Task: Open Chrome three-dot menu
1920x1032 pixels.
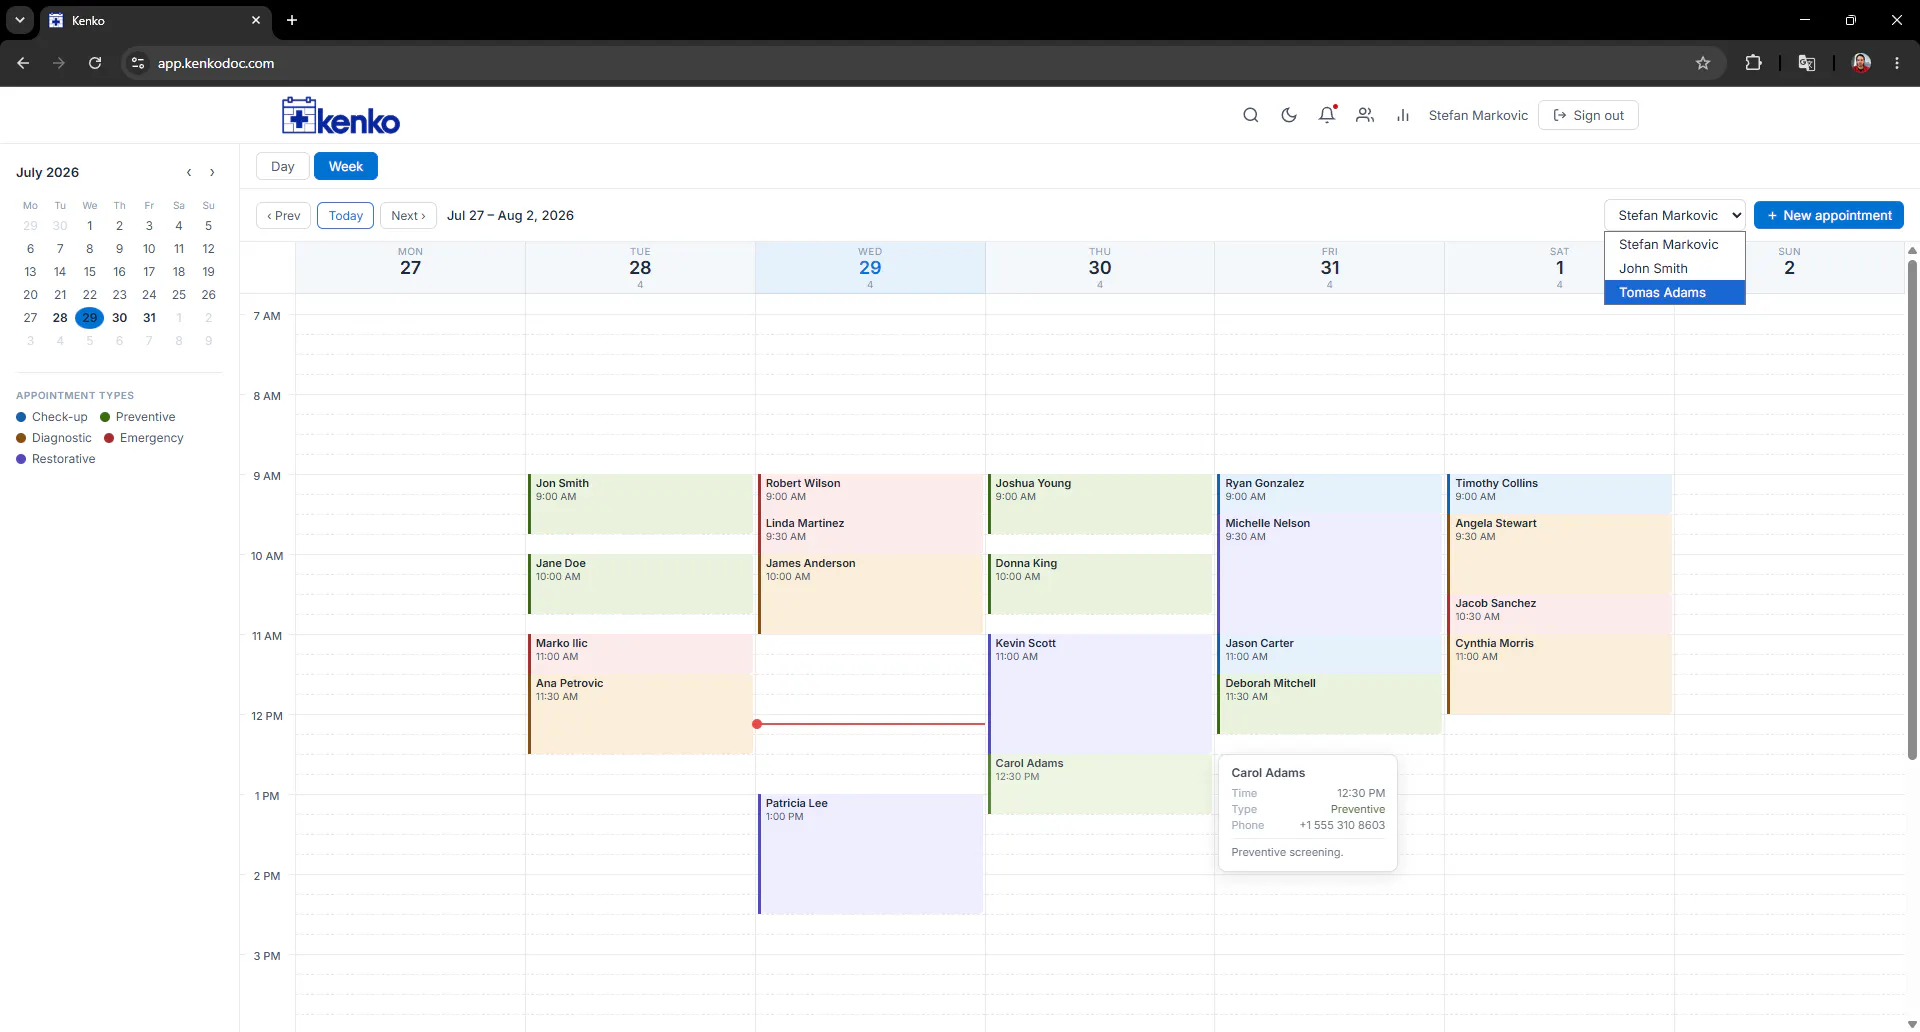Action: [1897, 63]
